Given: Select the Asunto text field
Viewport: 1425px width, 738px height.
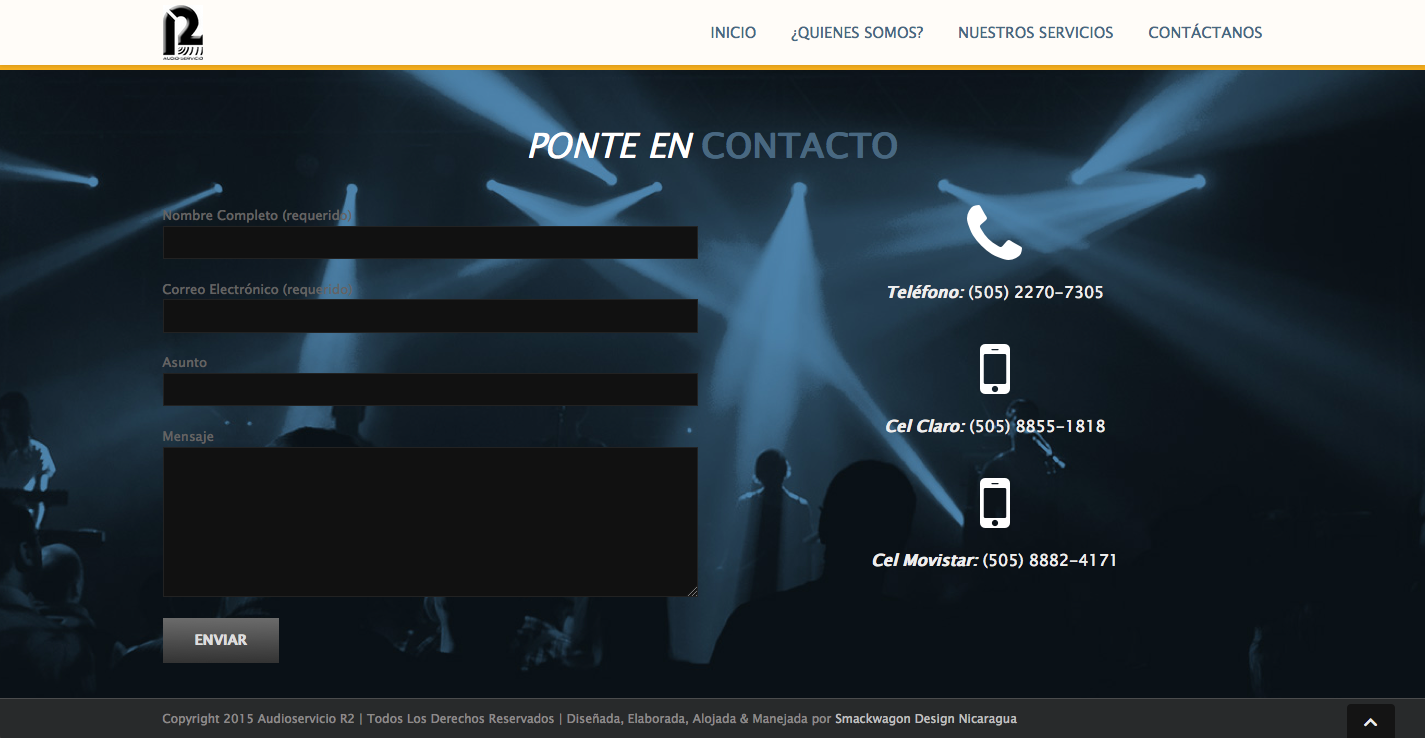Looking at the screenshot, I should 430,389.
